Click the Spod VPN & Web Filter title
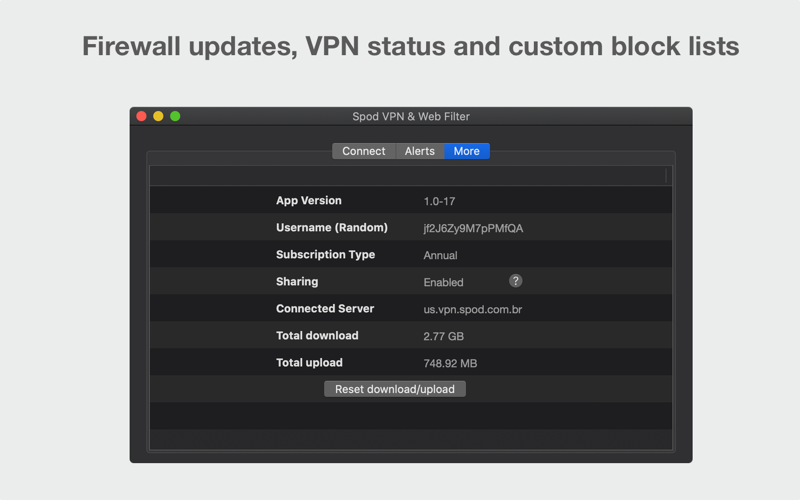This screenshot has width=800, height=500. click(411, 116)
